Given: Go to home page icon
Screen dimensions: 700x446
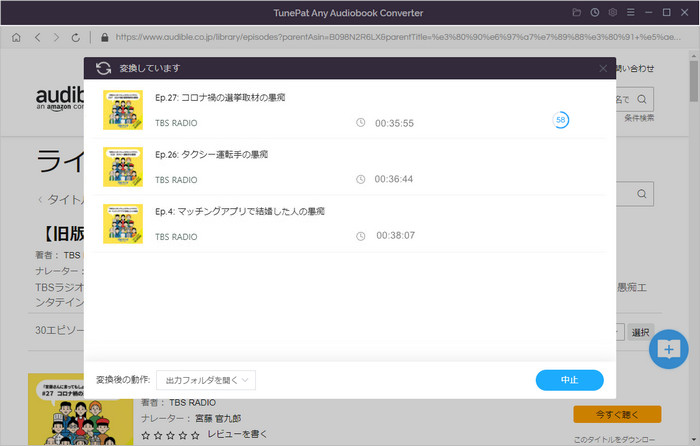Looking at the screenshot, I should pos(16,38).
